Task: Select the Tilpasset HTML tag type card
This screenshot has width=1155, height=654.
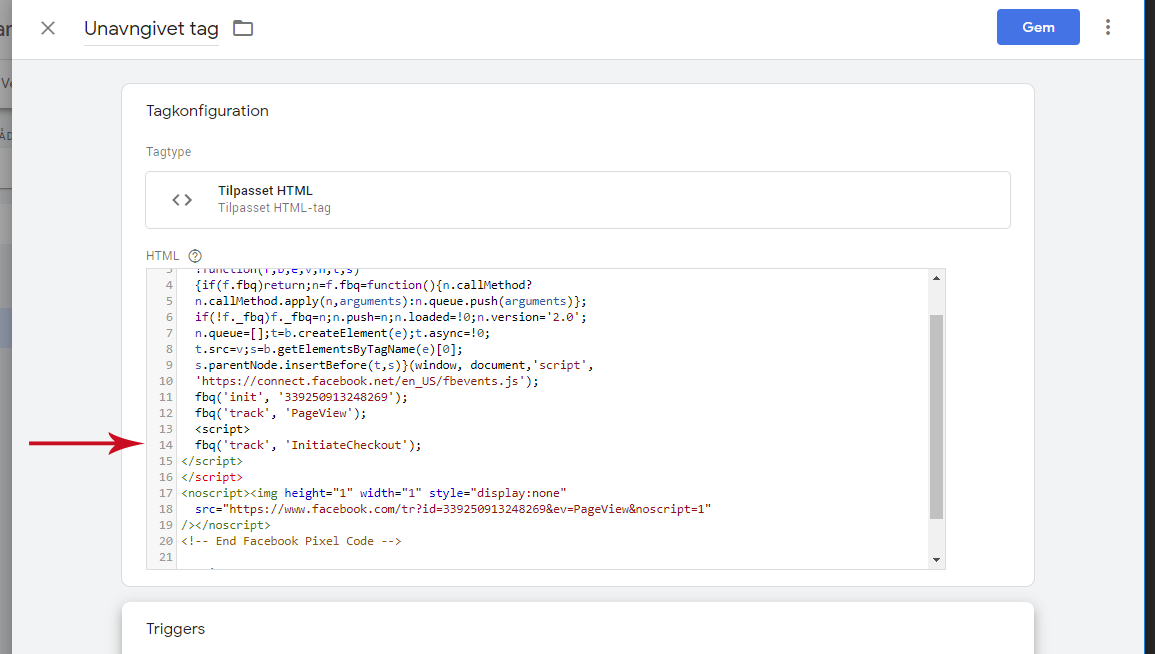Action: tap(577, 200)
